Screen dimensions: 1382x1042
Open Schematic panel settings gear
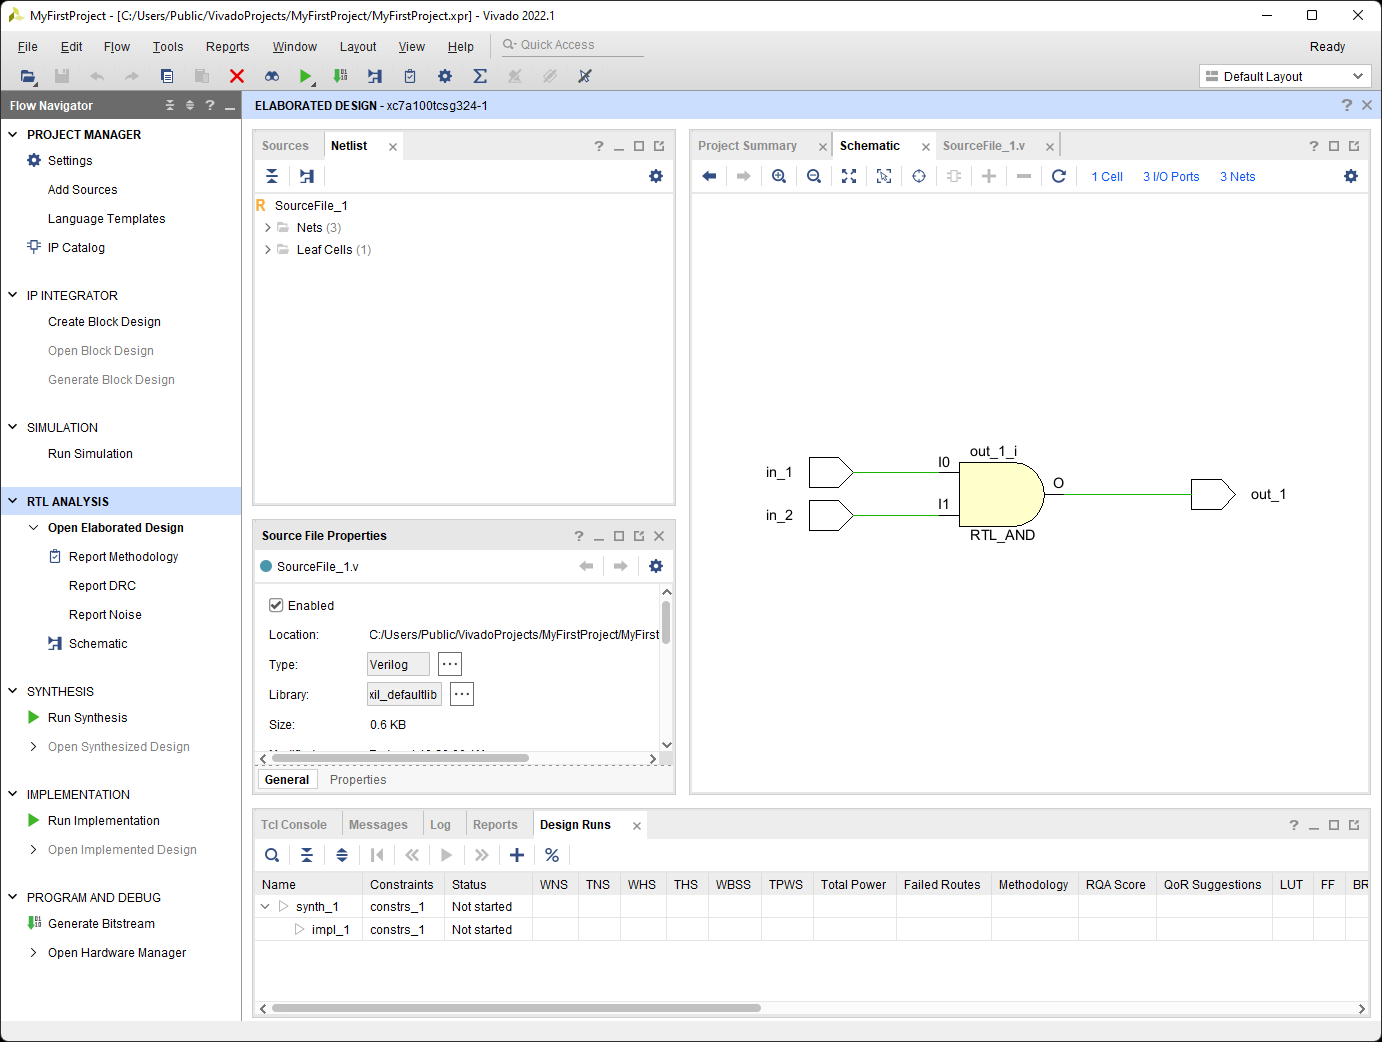[1351, 176]
